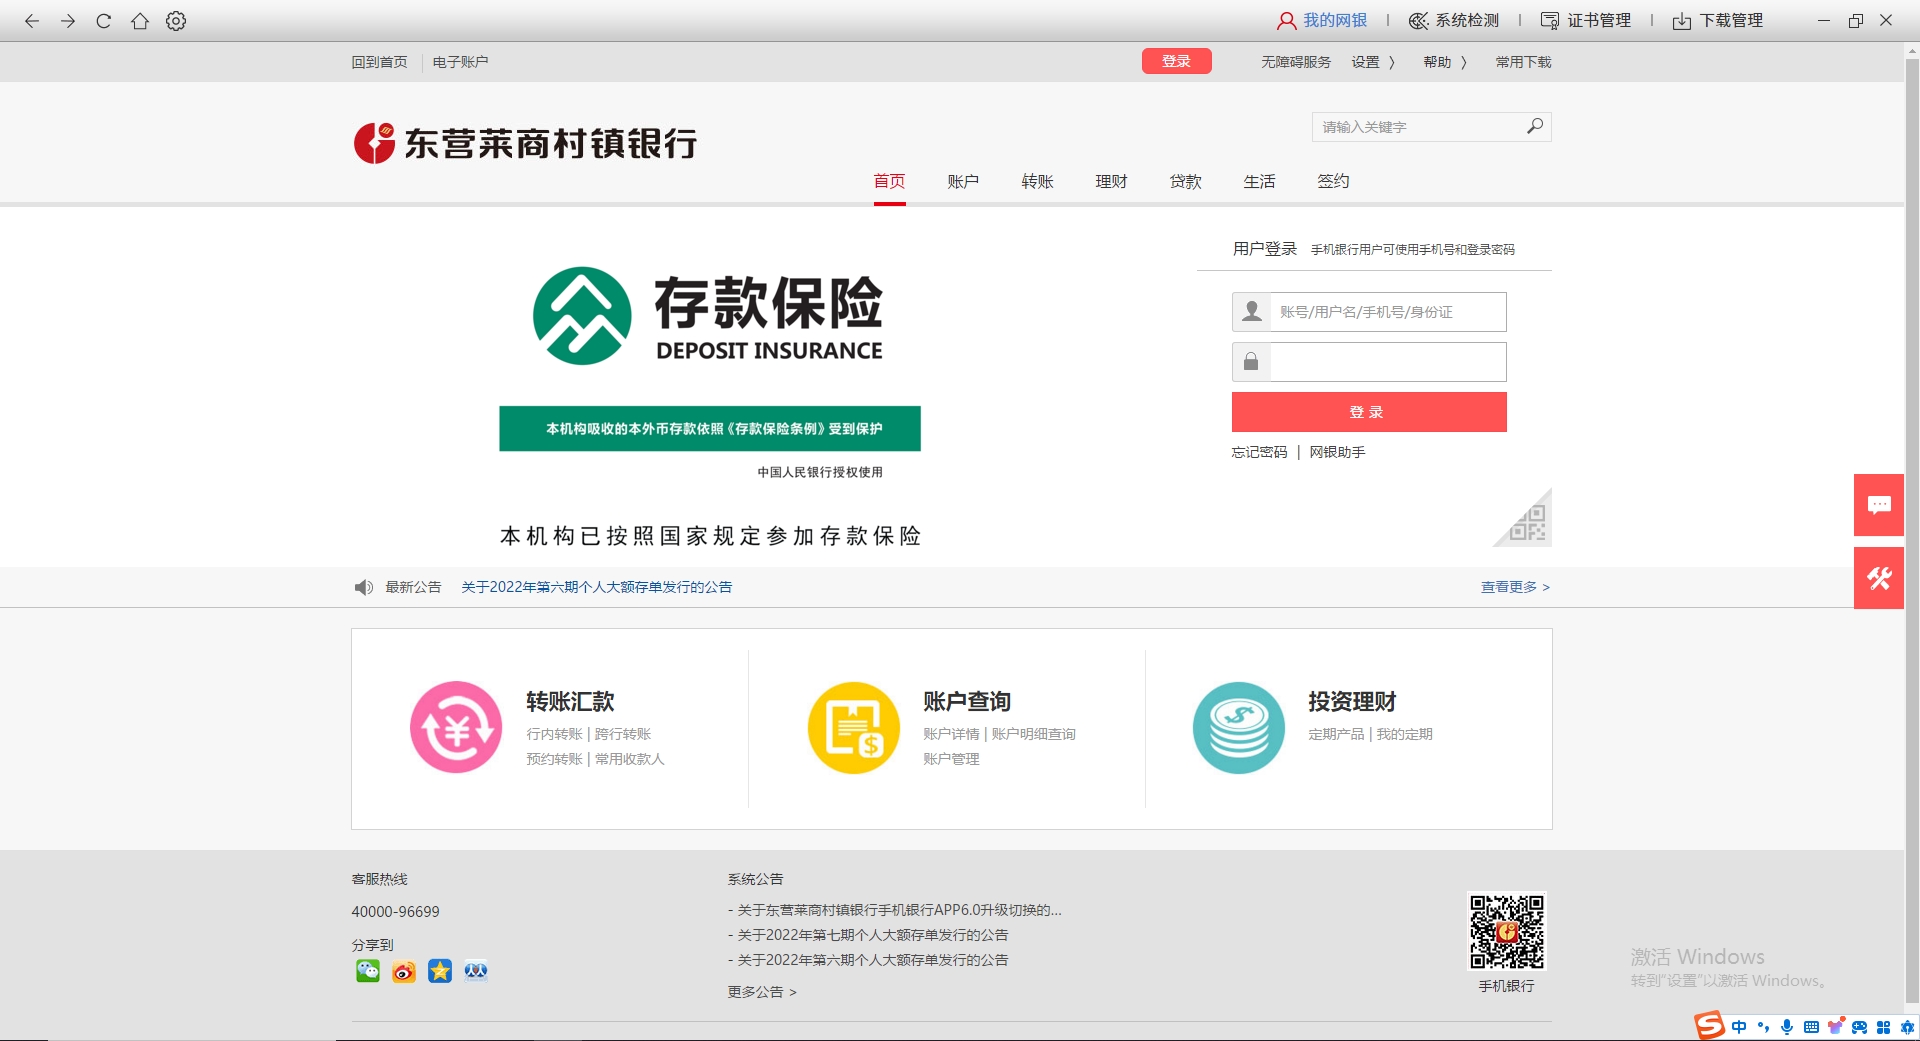Click 定期产品 link

pyautogui.click(x=1336, y=734)
